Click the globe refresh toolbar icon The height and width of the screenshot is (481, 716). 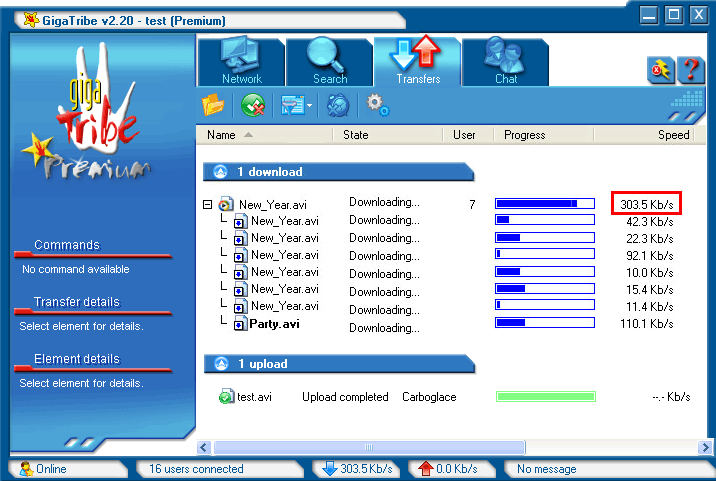click(x=338, y=106)
